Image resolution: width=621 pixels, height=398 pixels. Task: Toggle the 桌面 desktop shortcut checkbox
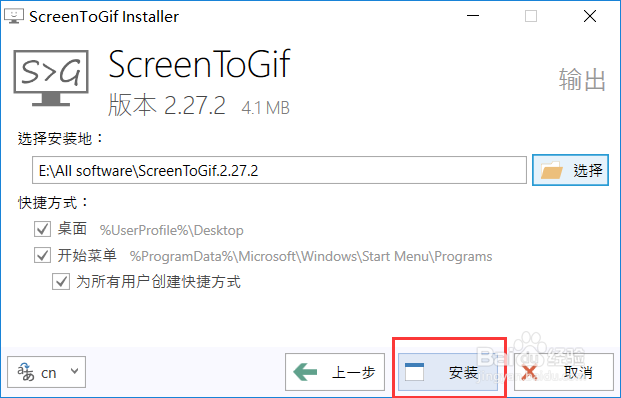42,229
